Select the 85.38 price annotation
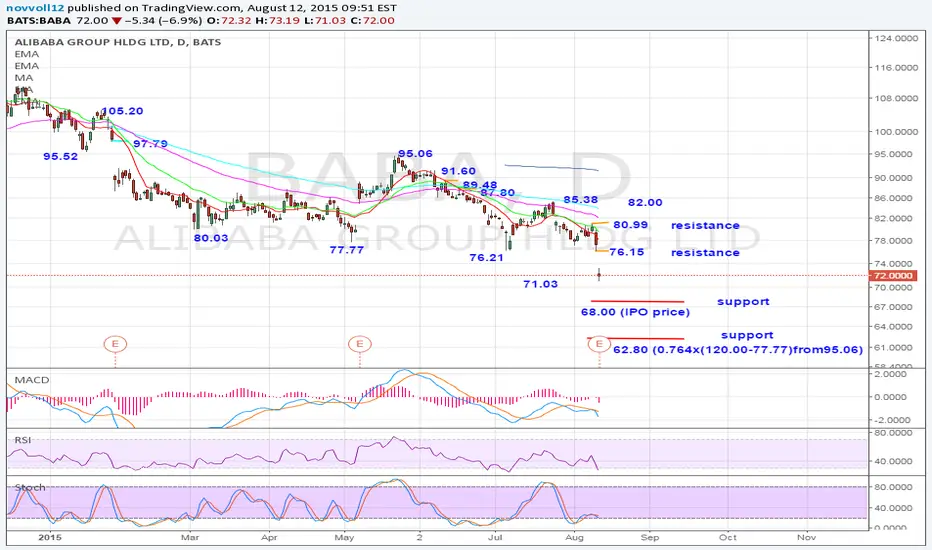 (x=581, y=200)
